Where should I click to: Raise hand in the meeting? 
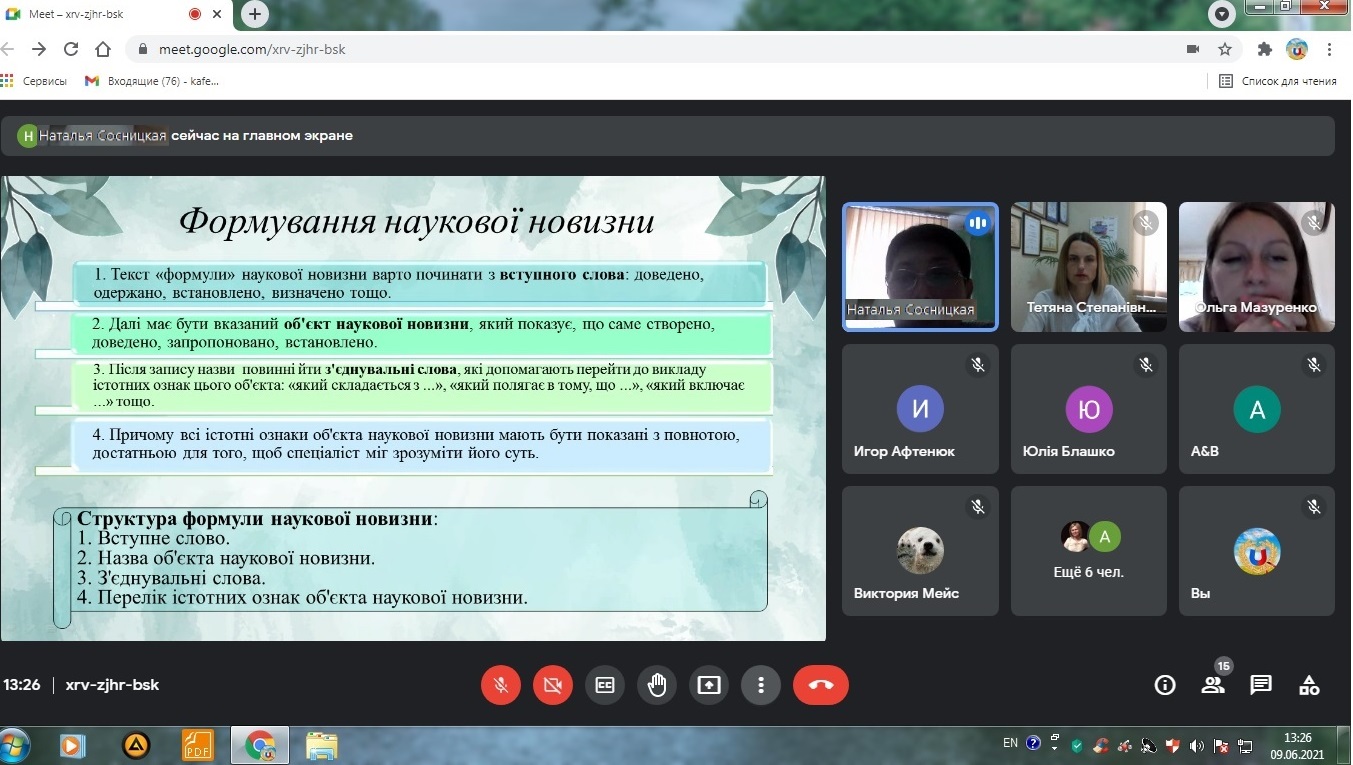(x=657, y=685)
